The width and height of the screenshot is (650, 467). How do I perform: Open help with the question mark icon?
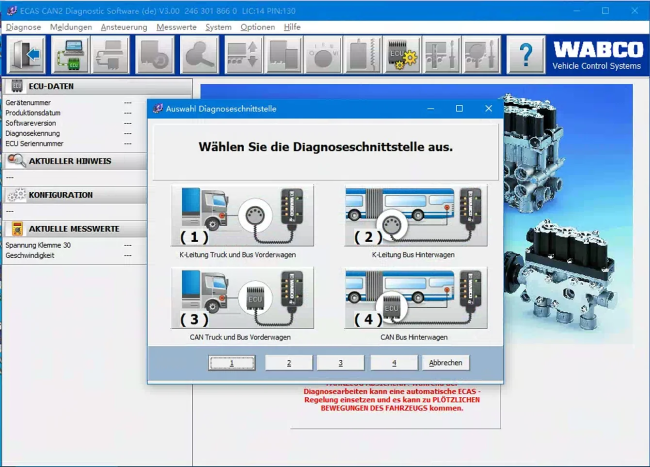[526, 54]
